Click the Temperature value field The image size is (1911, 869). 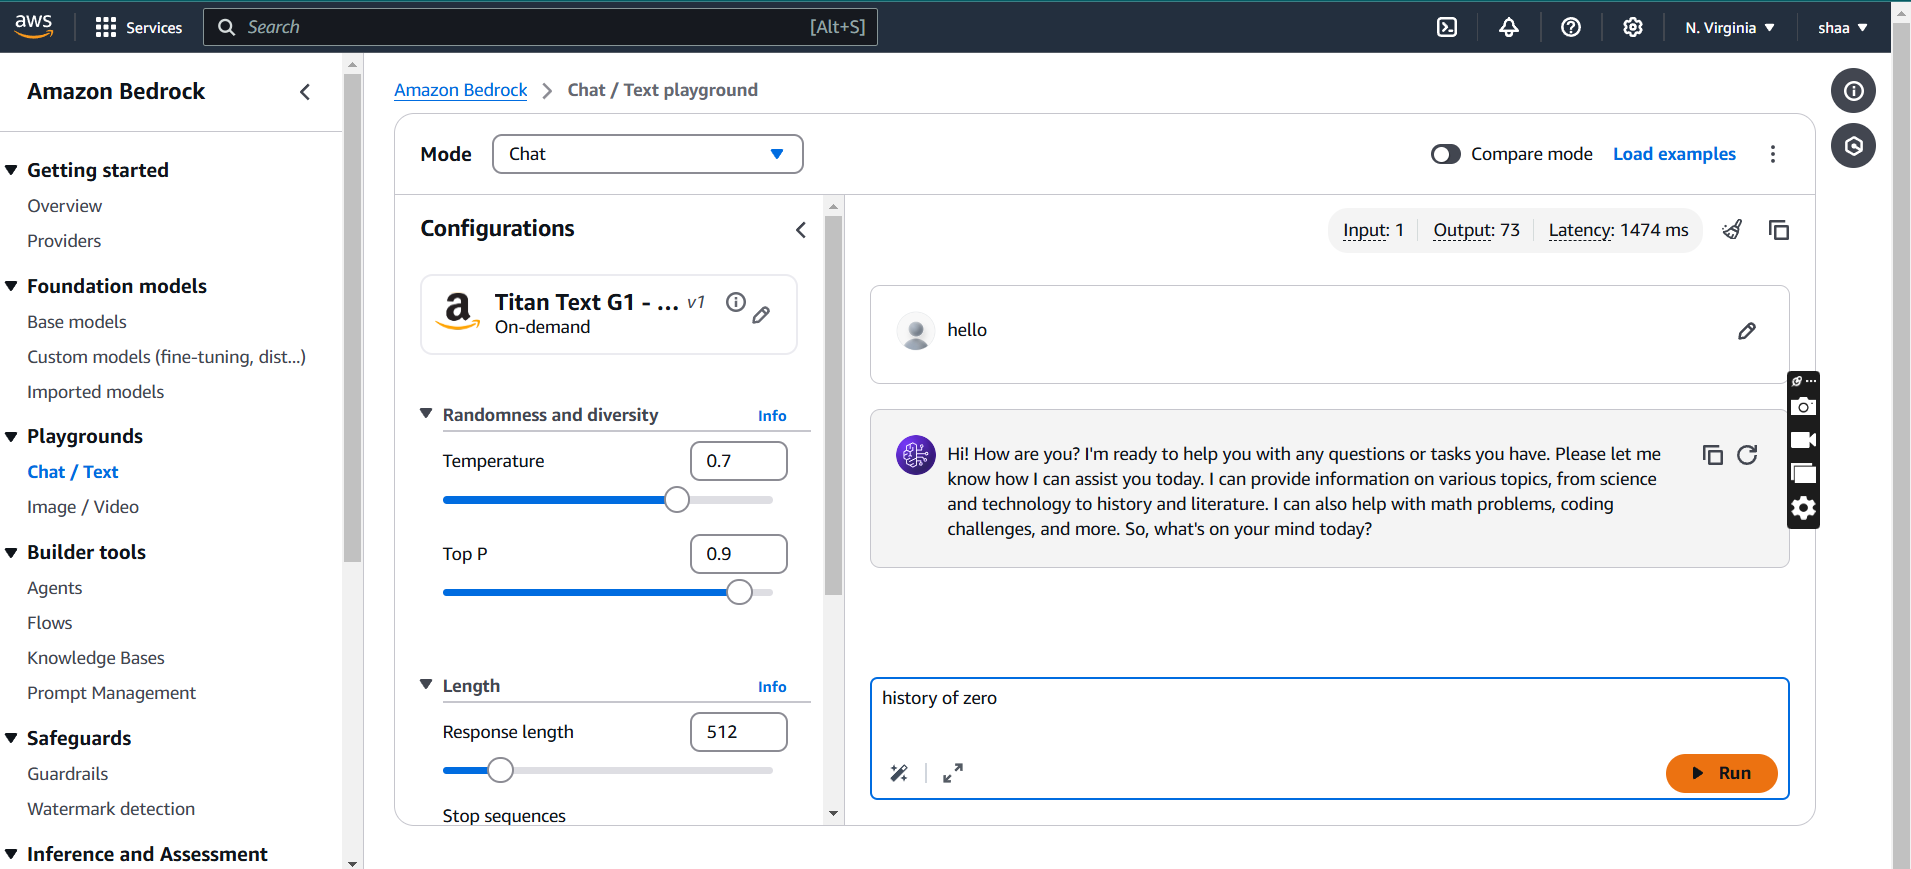739,461
